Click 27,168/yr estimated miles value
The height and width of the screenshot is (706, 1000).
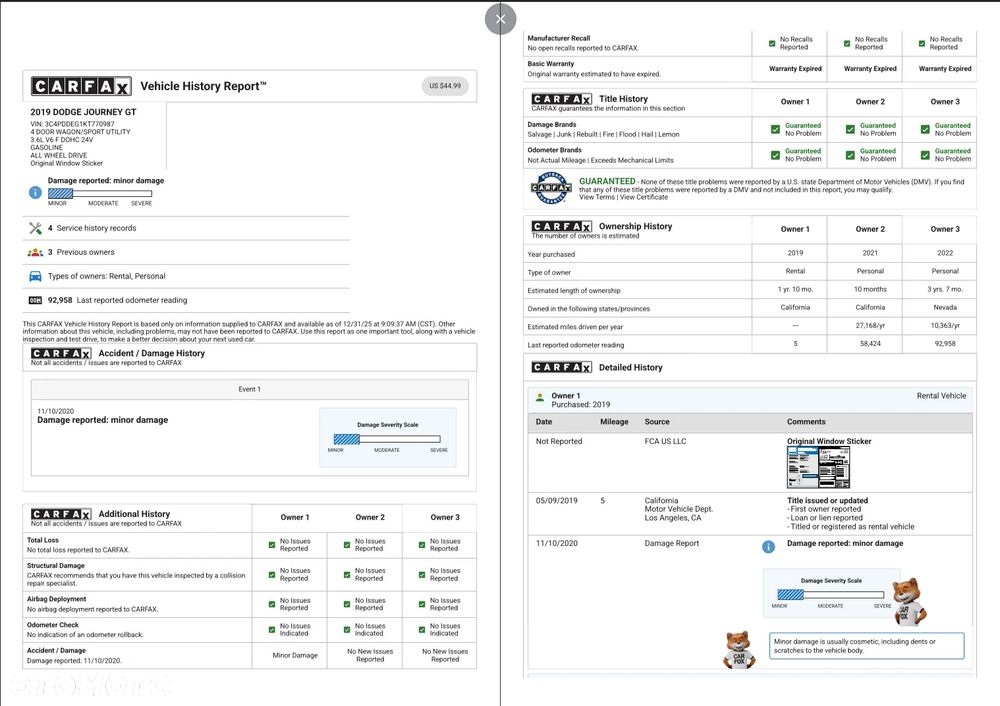point(870,326)
